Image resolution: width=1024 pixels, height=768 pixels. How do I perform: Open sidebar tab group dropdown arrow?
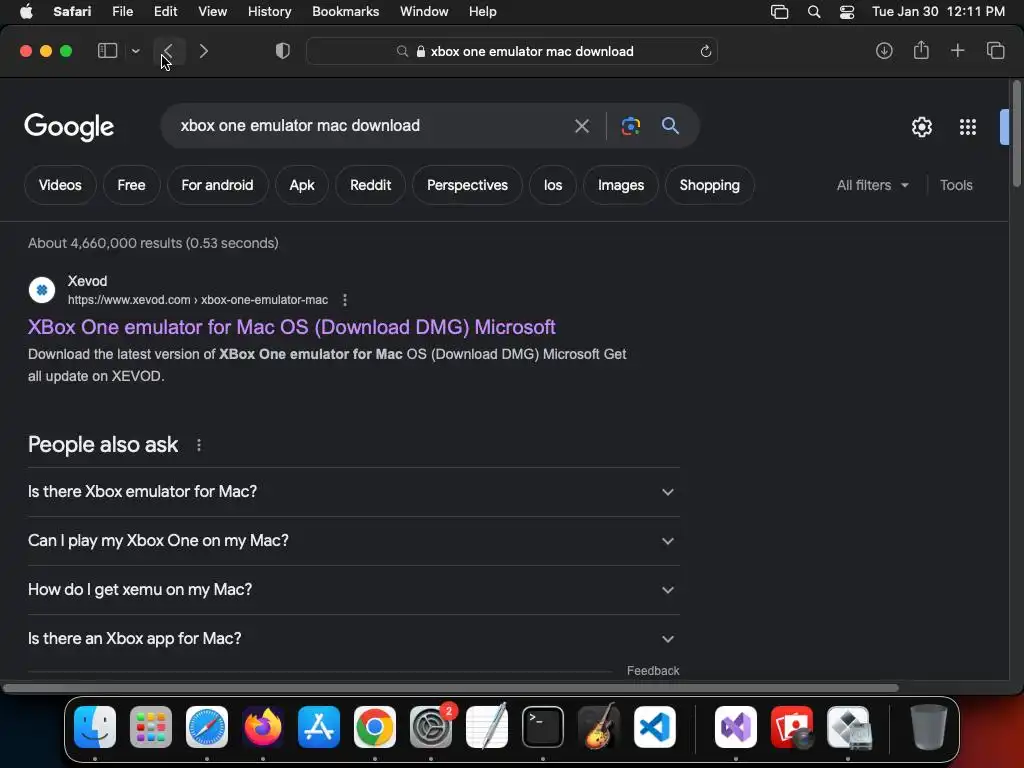pos(135,51)
